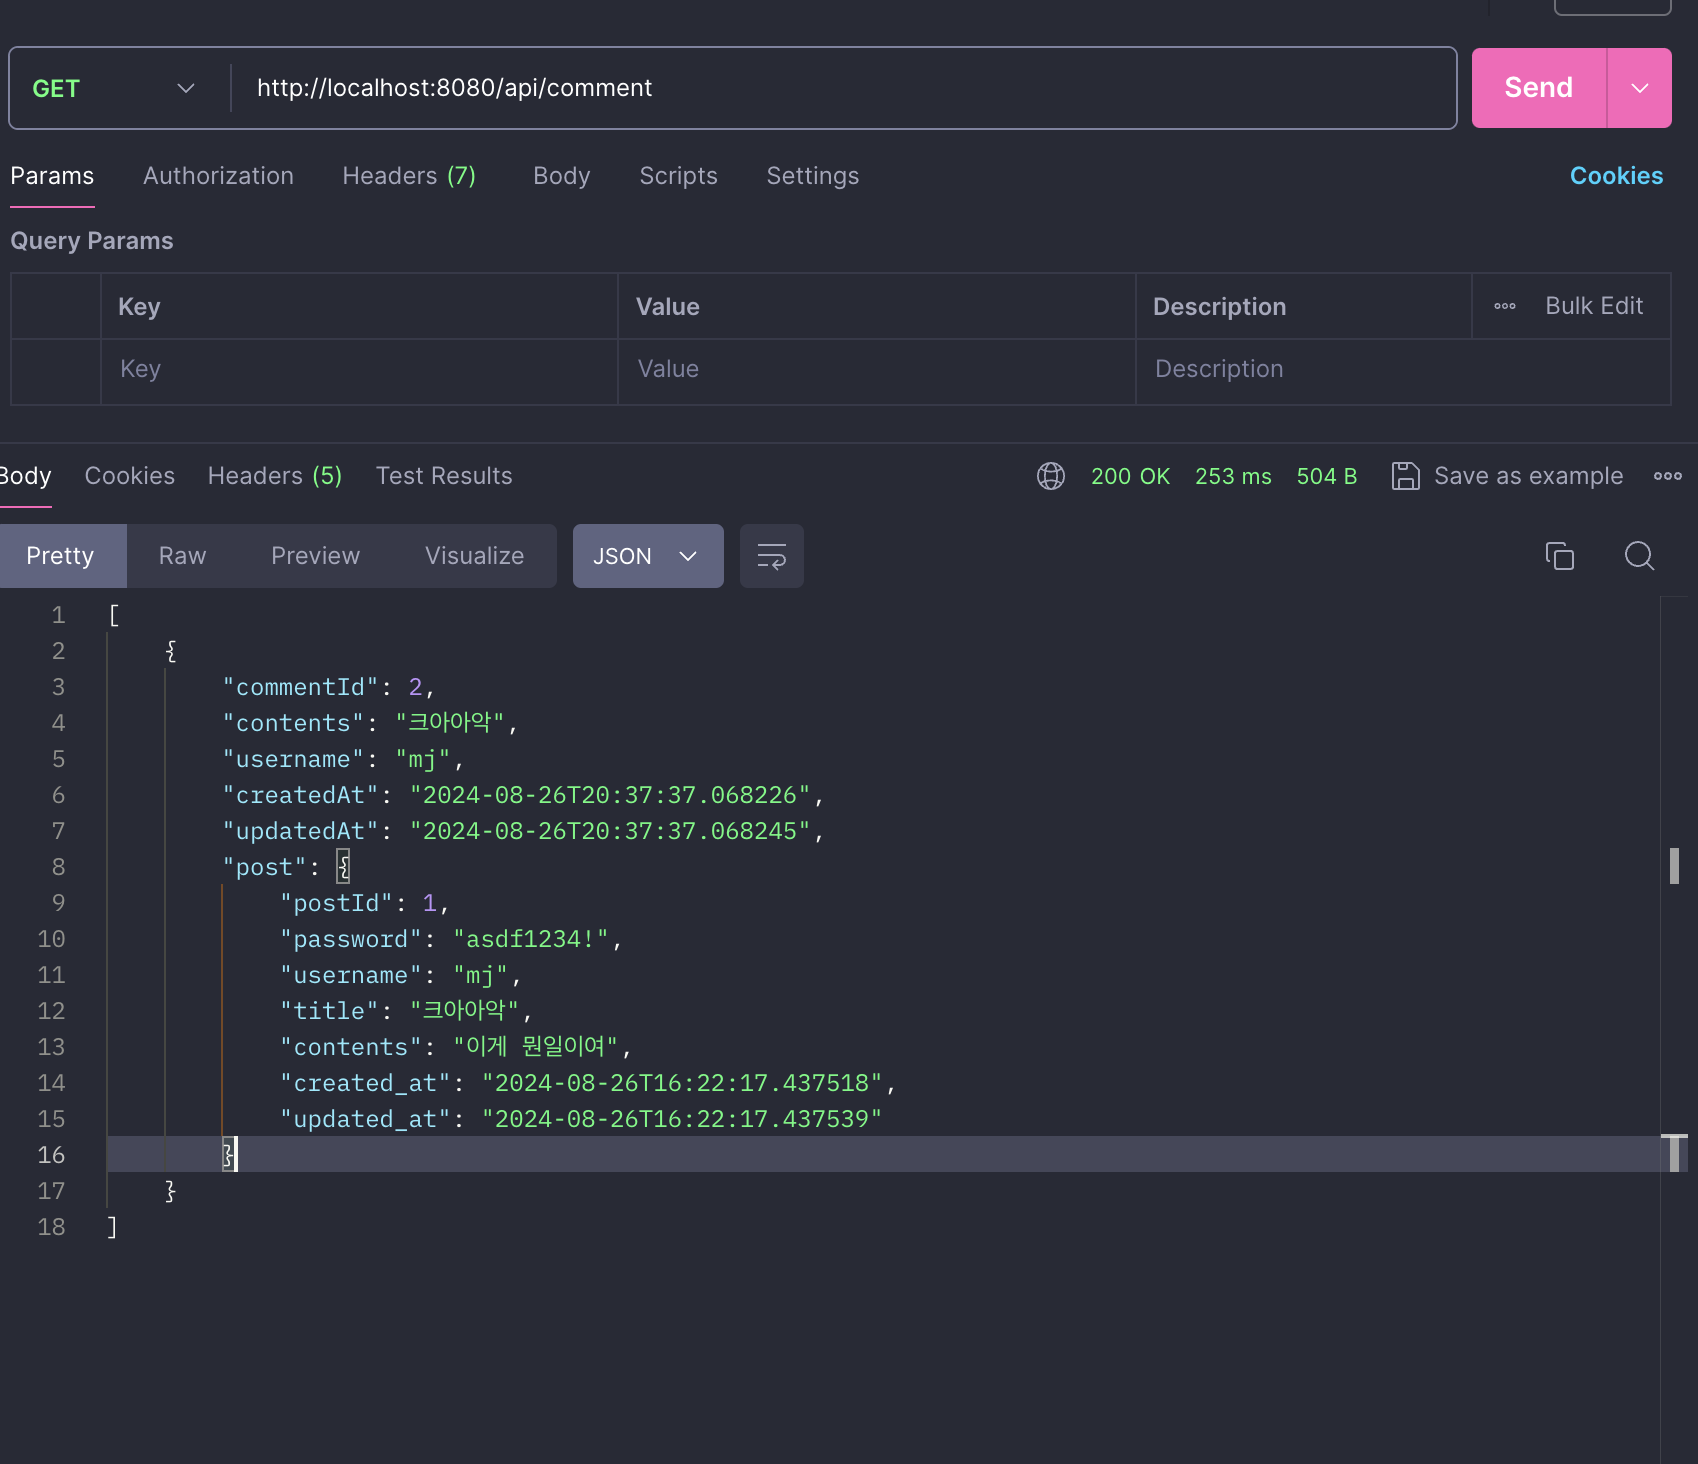Click the query param Value input
This screenshot has height=1464, width=1698.
pyautogui.click(x=877, y=370)
